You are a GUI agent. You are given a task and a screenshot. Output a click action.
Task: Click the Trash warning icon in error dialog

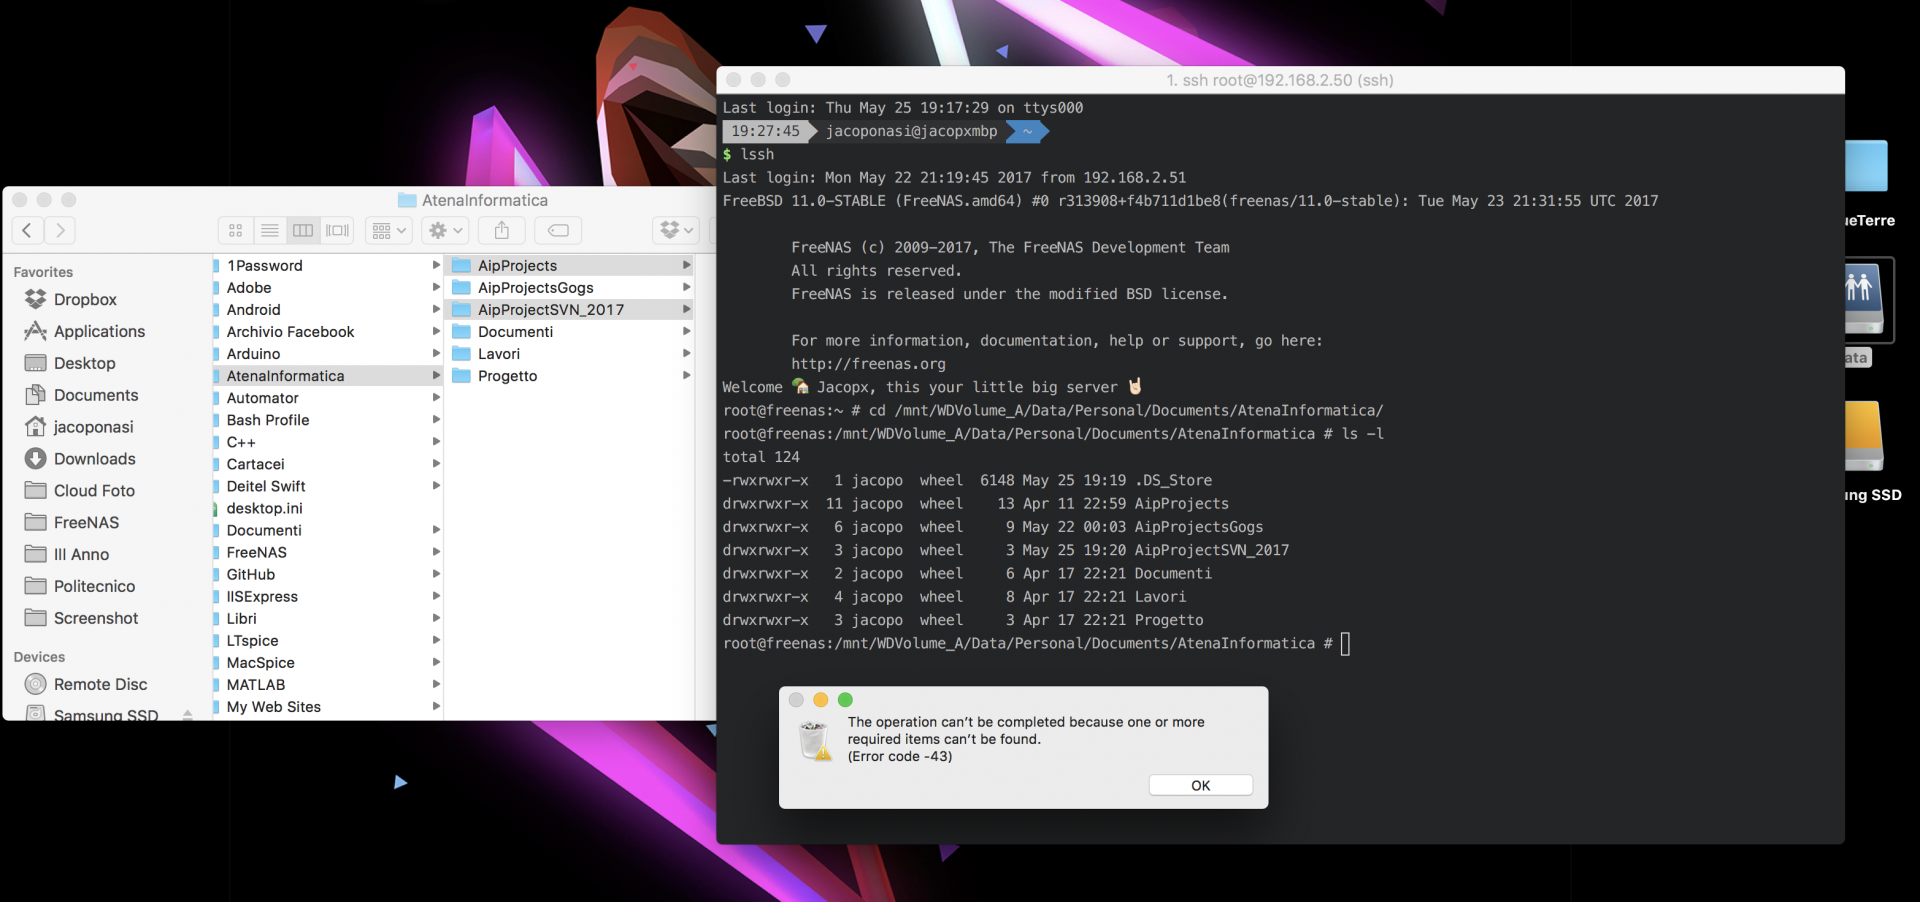point(816,741)
